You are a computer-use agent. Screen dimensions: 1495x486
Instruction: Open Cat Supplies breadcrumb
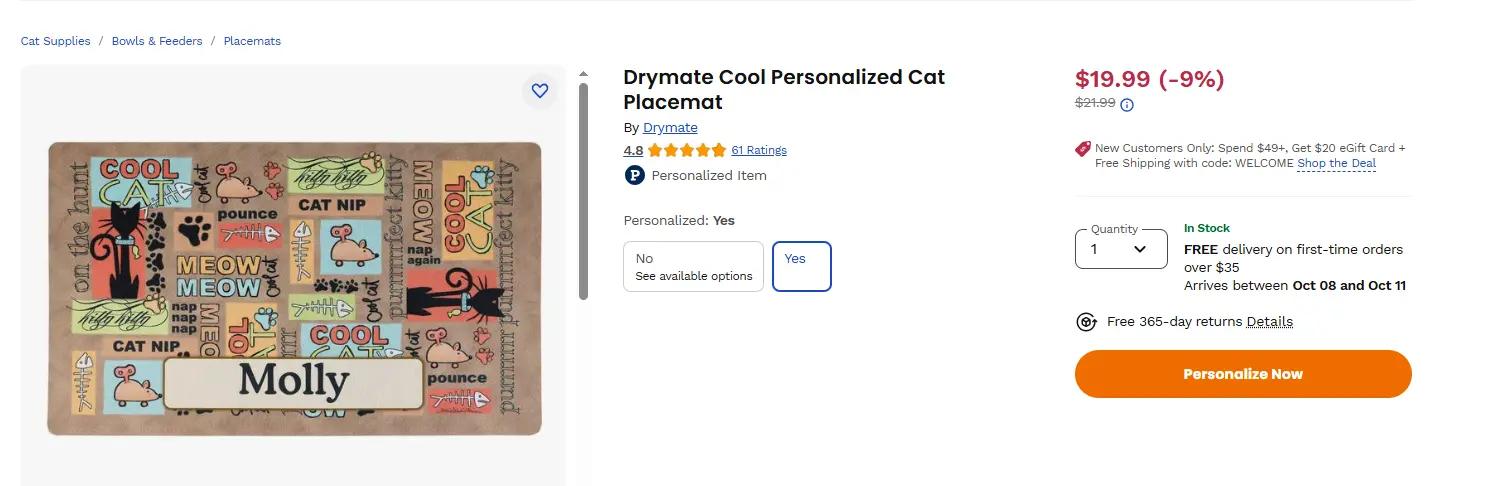(x=55, y=41)
